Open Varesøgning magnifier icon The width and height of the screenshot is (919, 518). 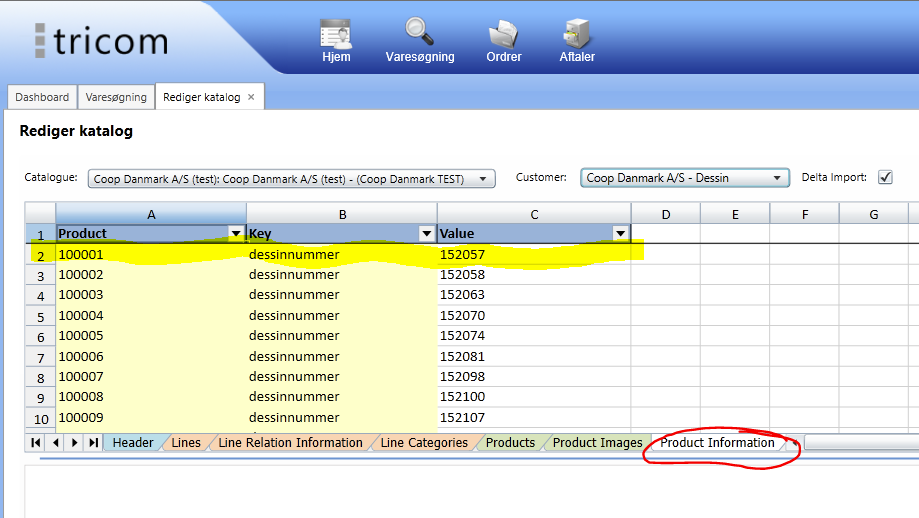[420, 40]
